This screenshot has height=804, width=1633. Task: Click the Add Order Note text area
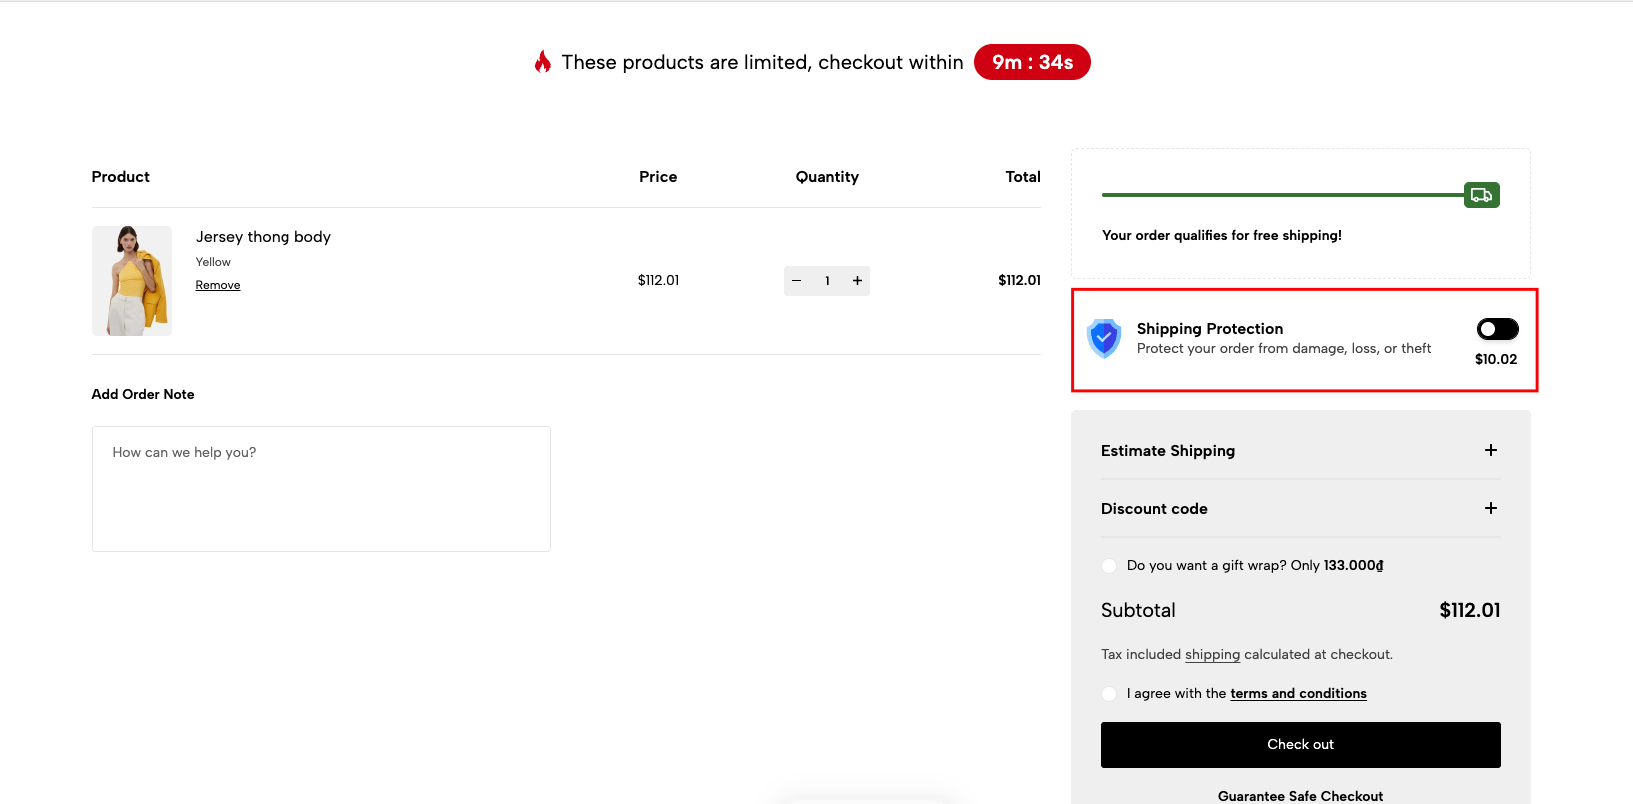321,489
